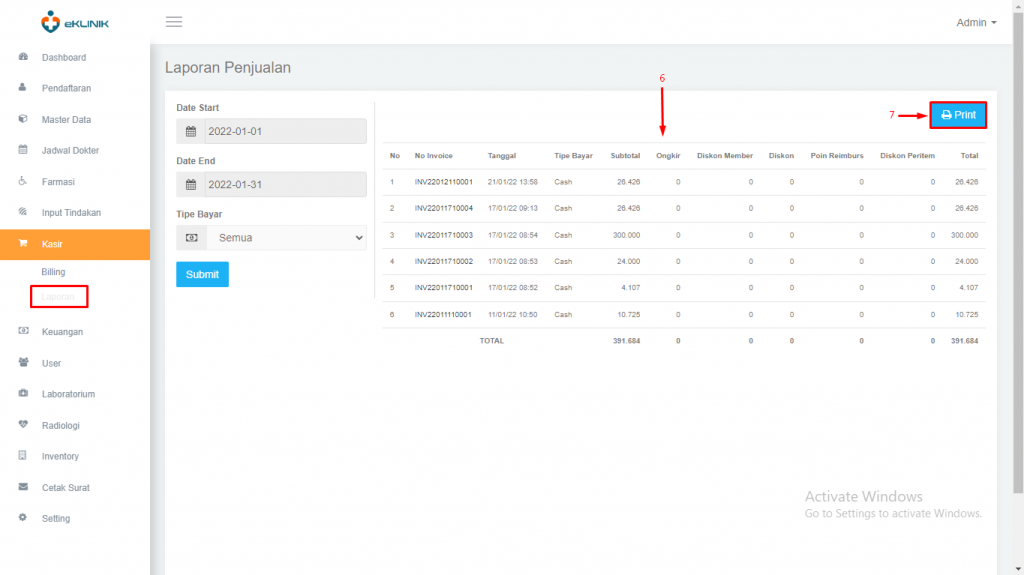Viewport: 1024px width, 575px height.
Task: Open Dashboard from sidebar icon
Action: 24,57
